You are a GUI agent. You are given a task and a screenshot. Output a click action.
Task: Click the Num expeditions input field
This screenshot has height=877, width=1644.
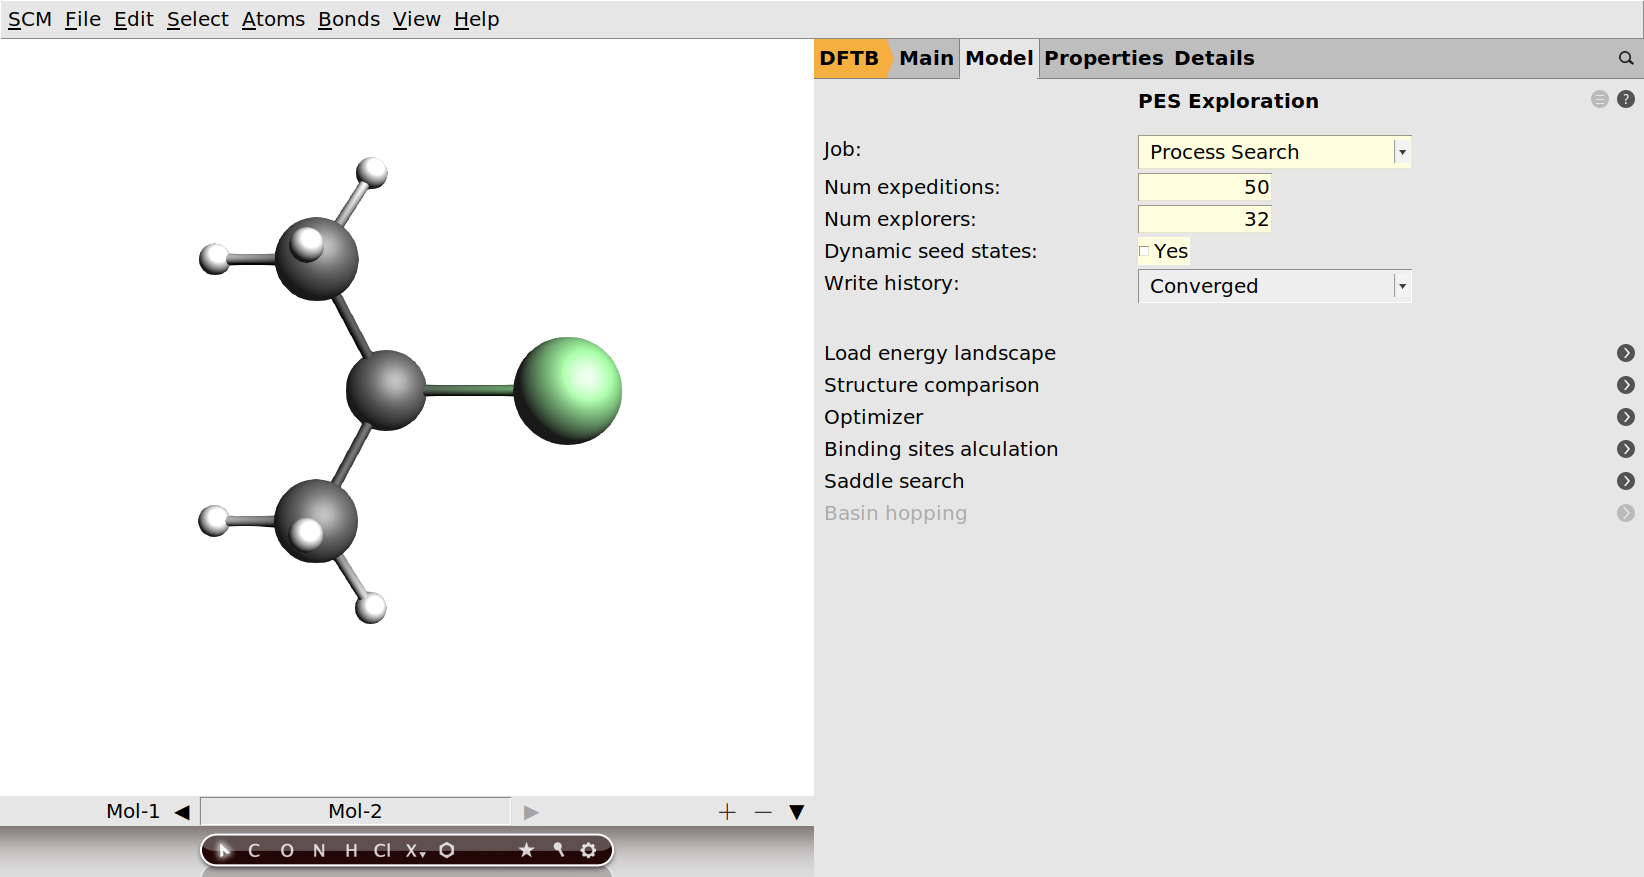[x=1204, y=187]
